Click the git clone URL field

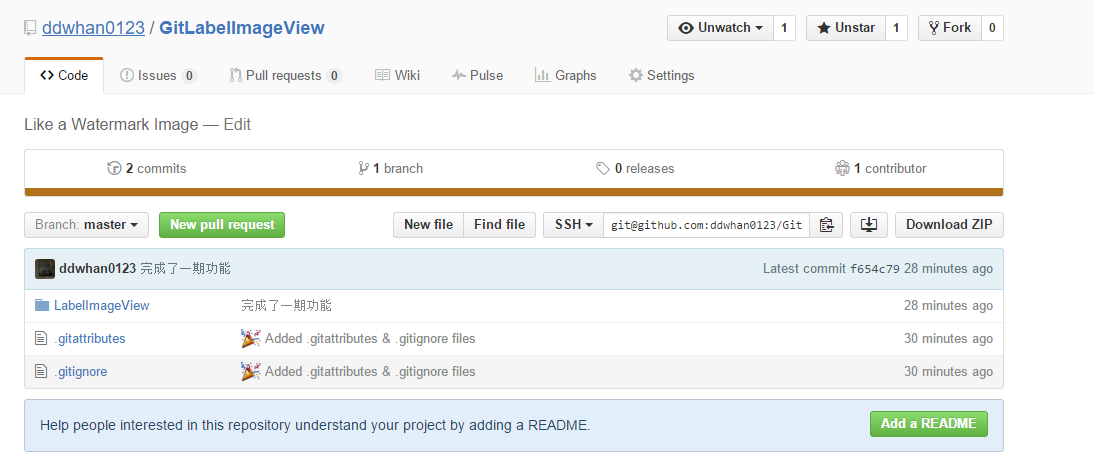tap(707, 225)
